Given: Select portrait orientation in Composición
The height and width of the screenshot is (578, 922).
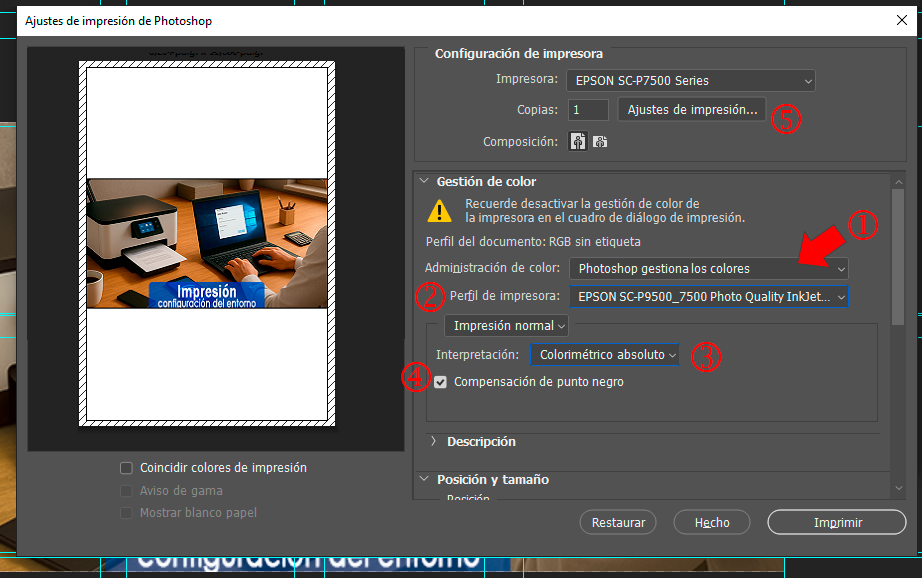Looking at the screenshot, I should click(x=577, y=142).
